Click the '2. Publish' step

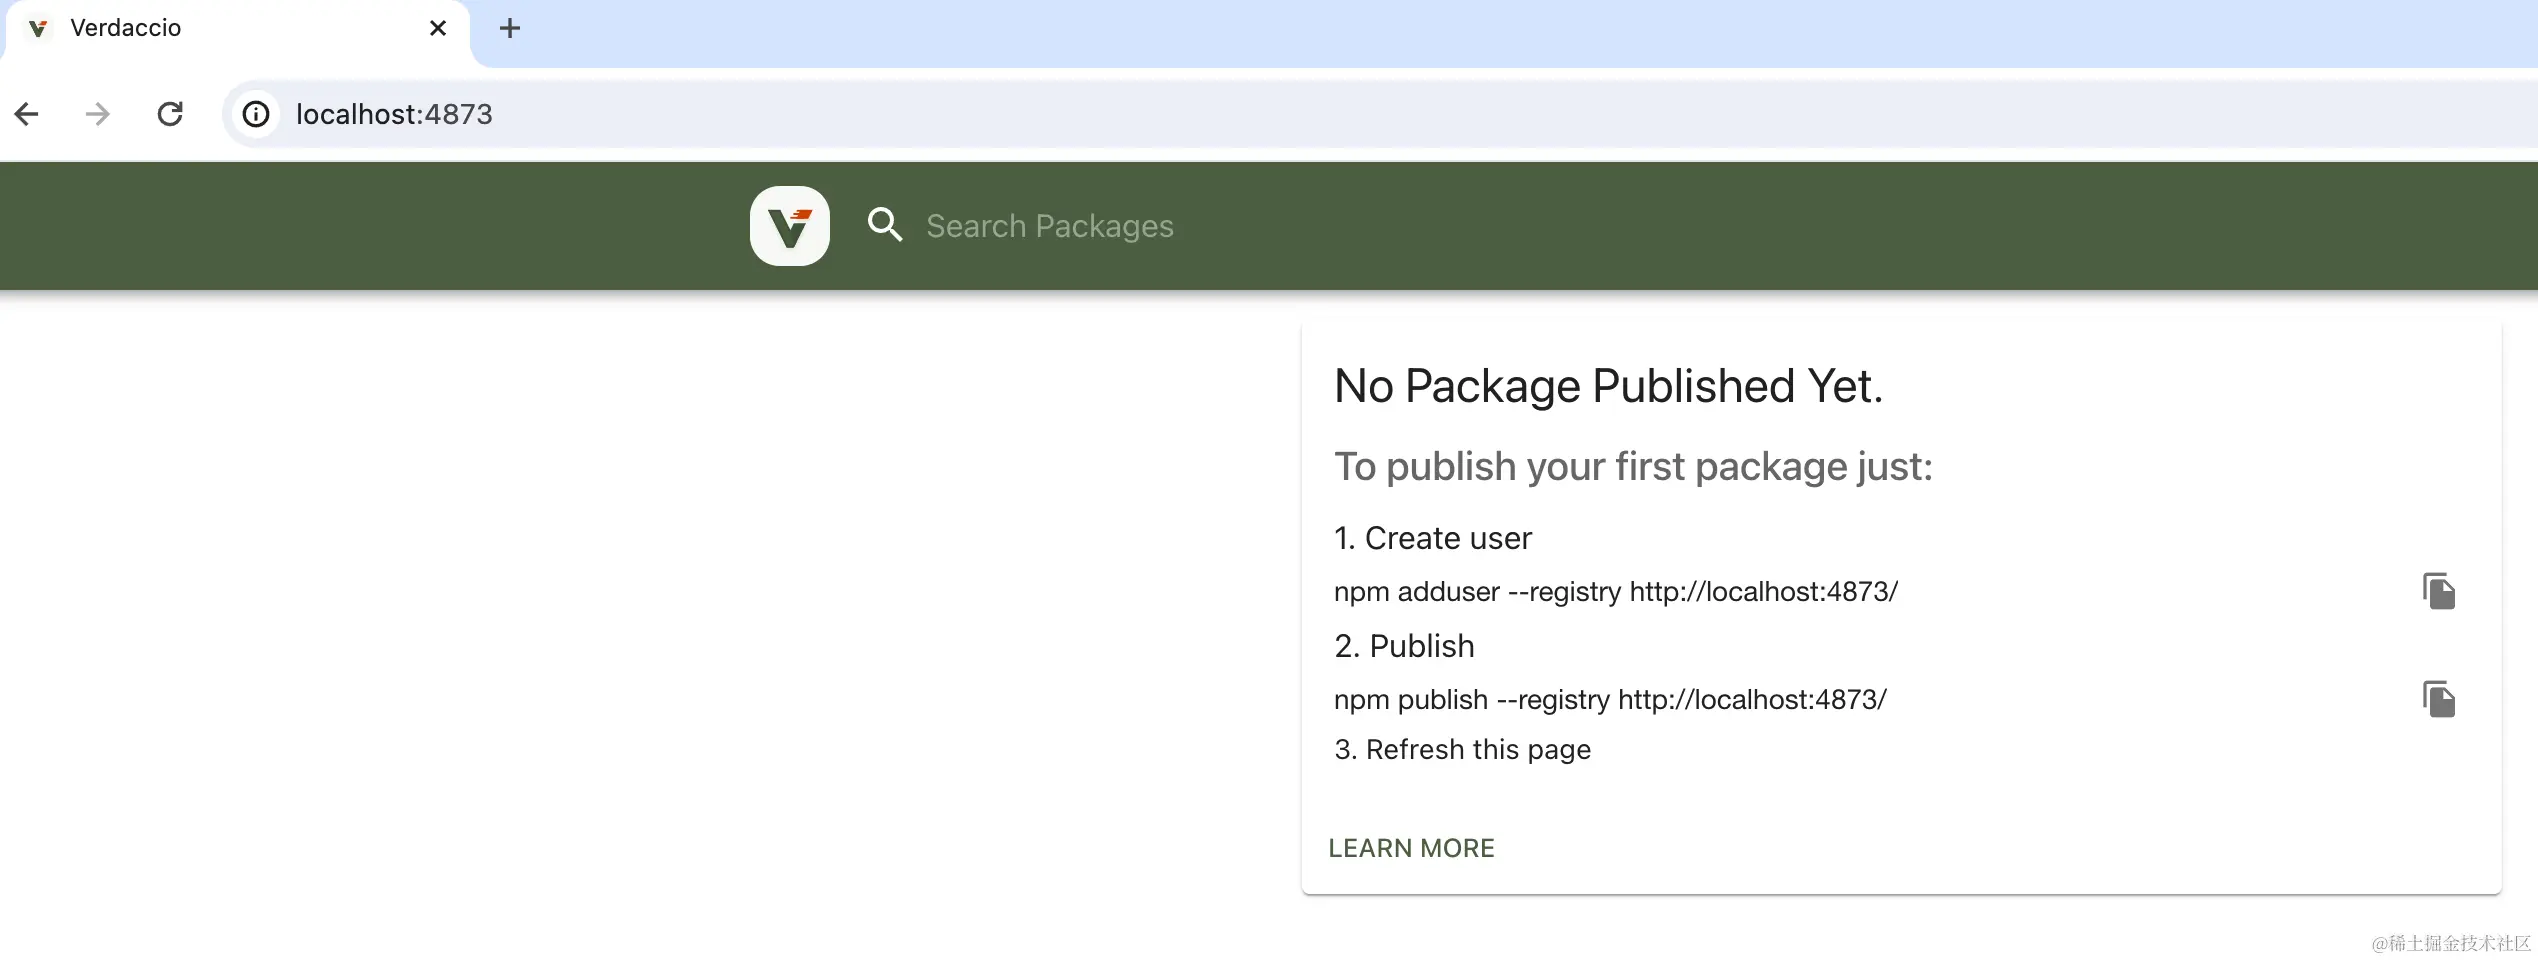[x=1404, y=646]
